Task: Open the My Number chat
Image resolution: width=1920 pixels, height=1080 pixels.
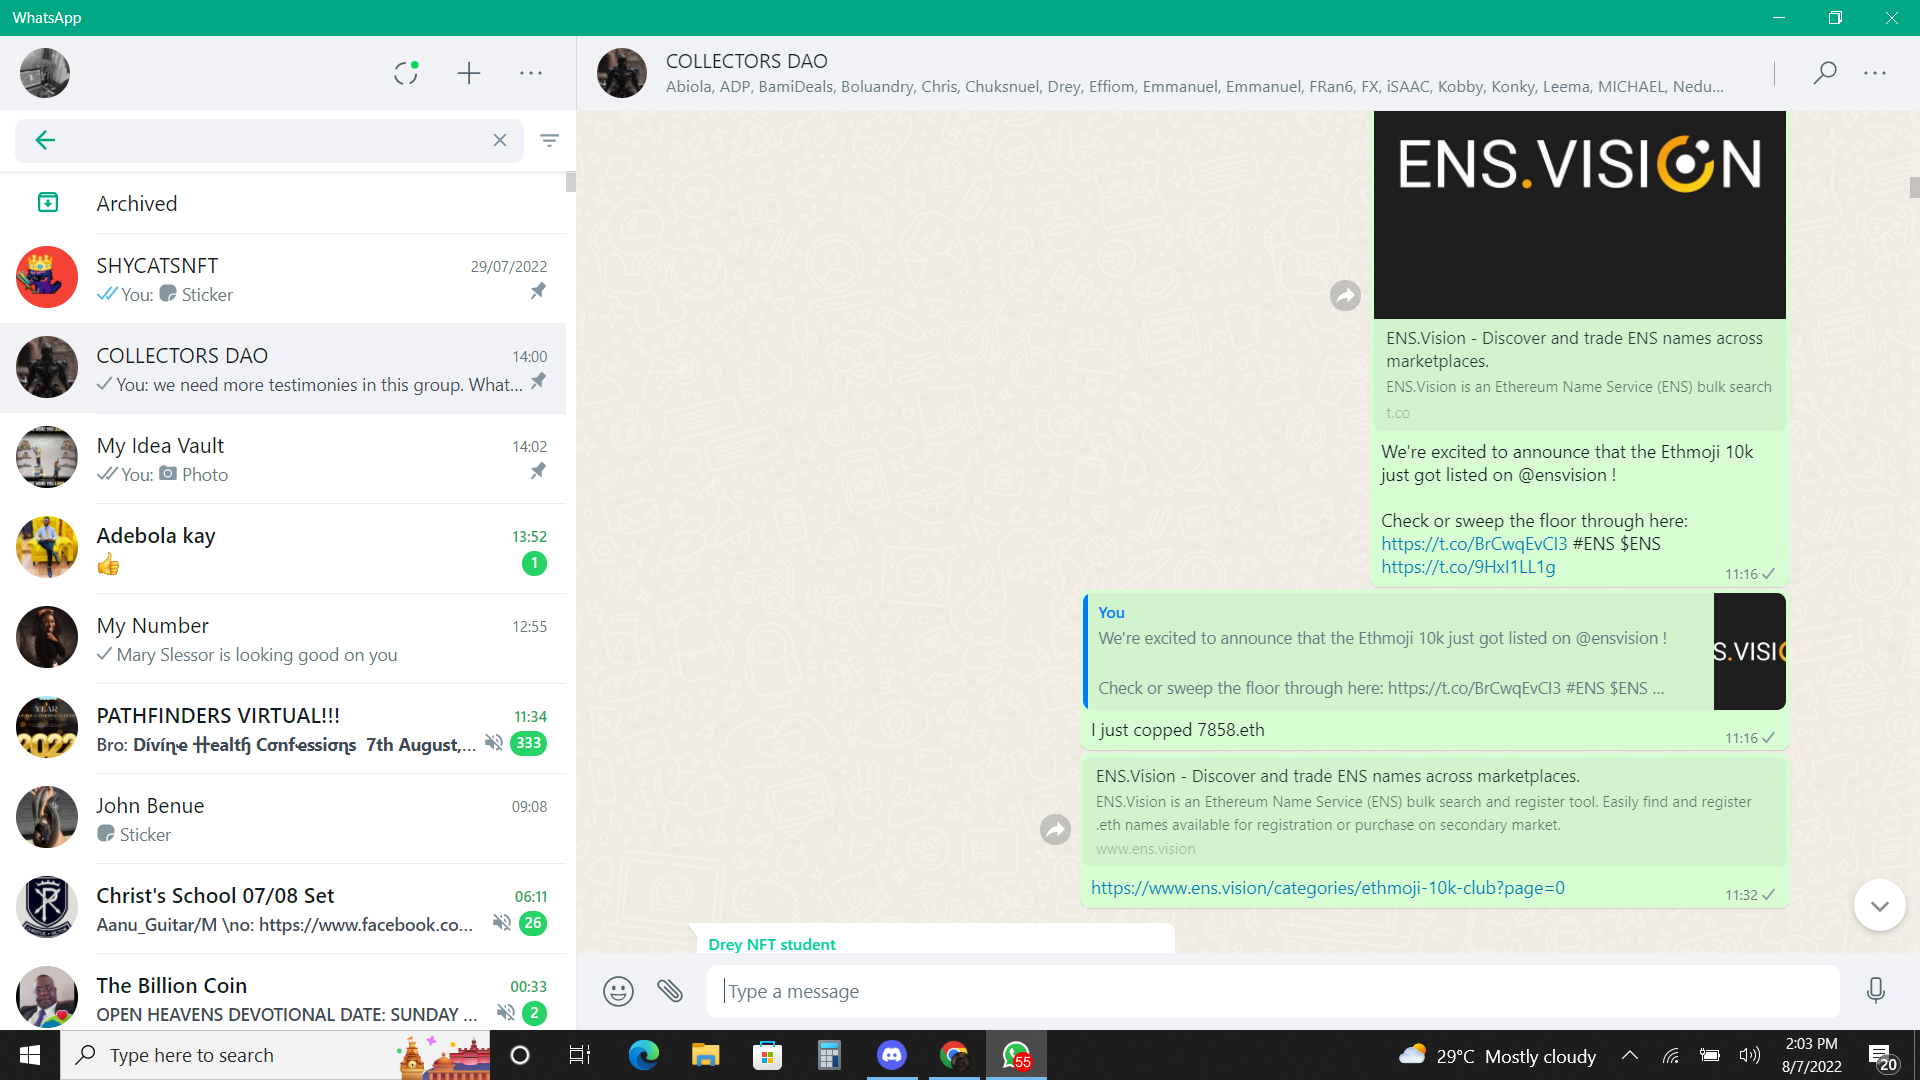Action: [x=283, y=638]
